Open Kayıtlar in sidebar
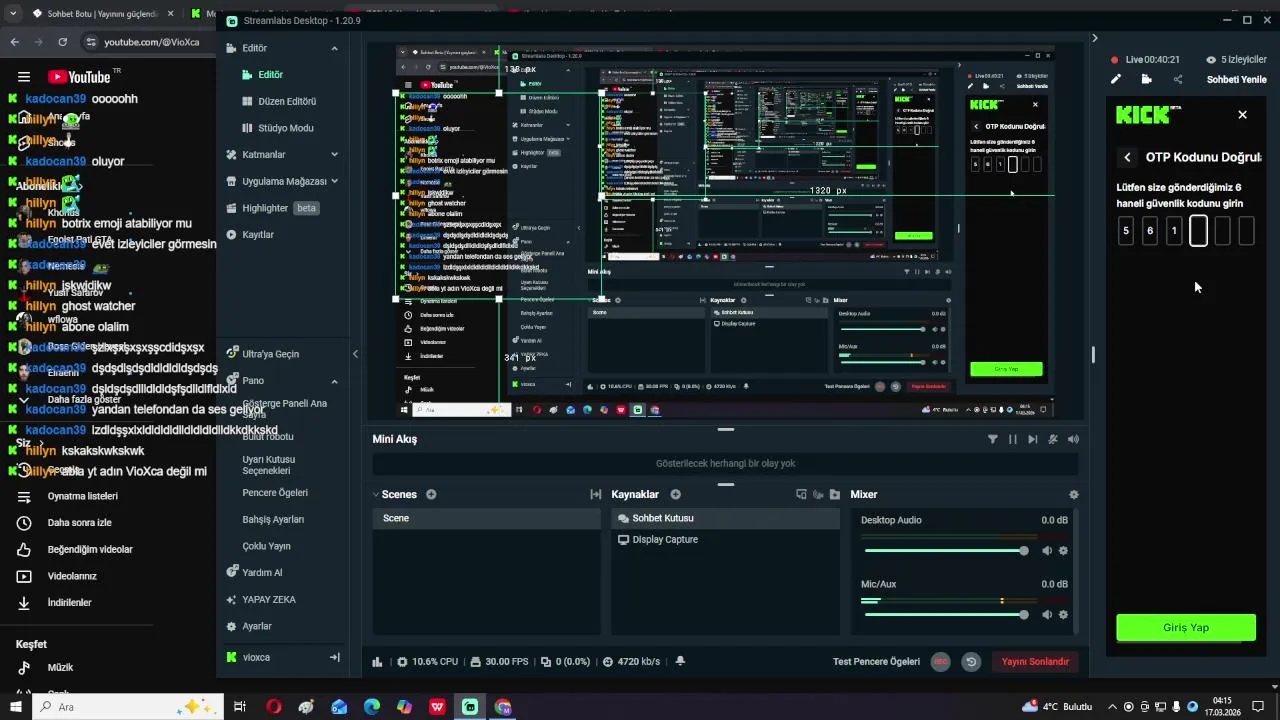The image size is (1280, 720). pos(249,234)
